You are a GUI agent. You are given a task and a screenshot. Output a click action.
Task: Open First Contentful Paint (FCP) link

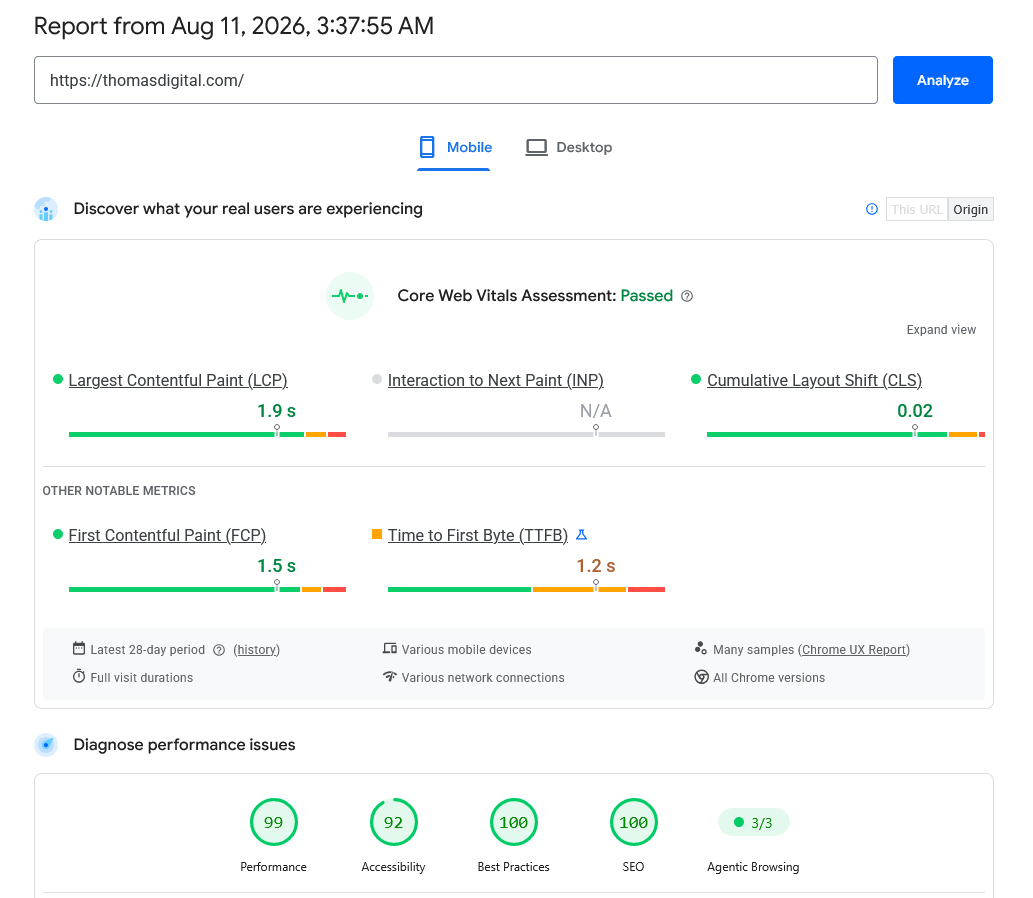coord(167,535)
